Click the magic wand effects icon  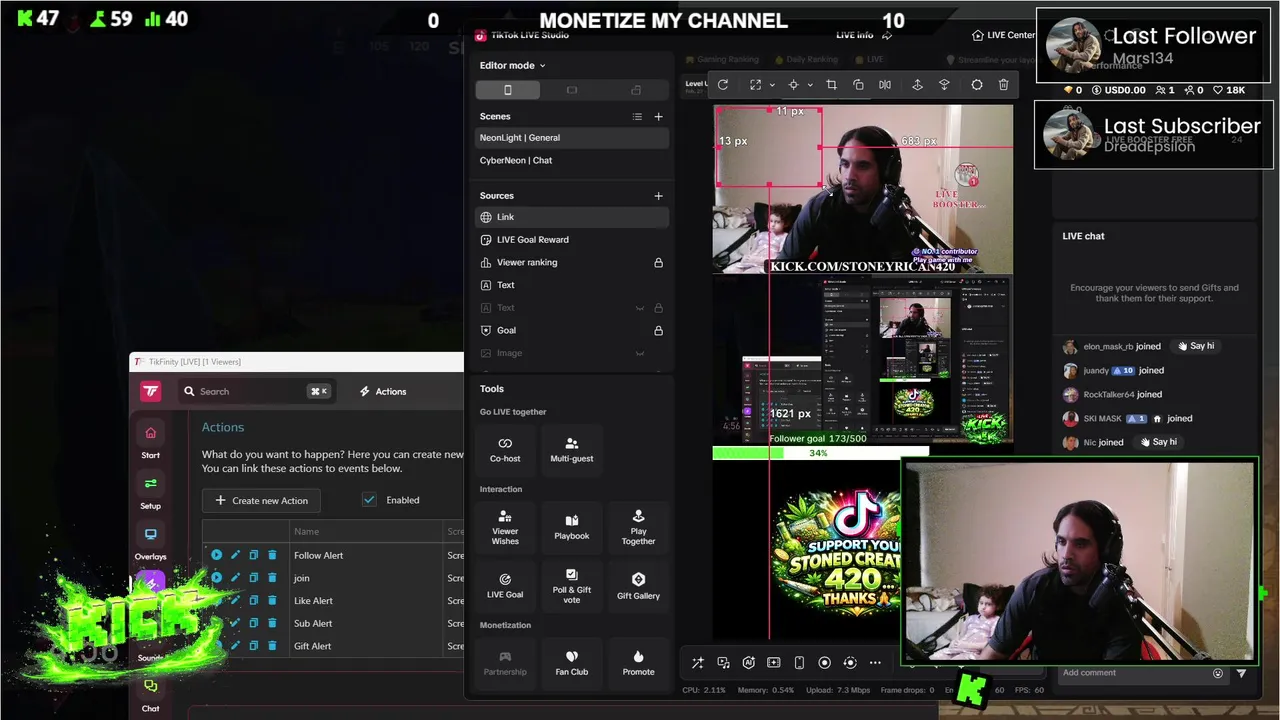(x=697, y=663)
